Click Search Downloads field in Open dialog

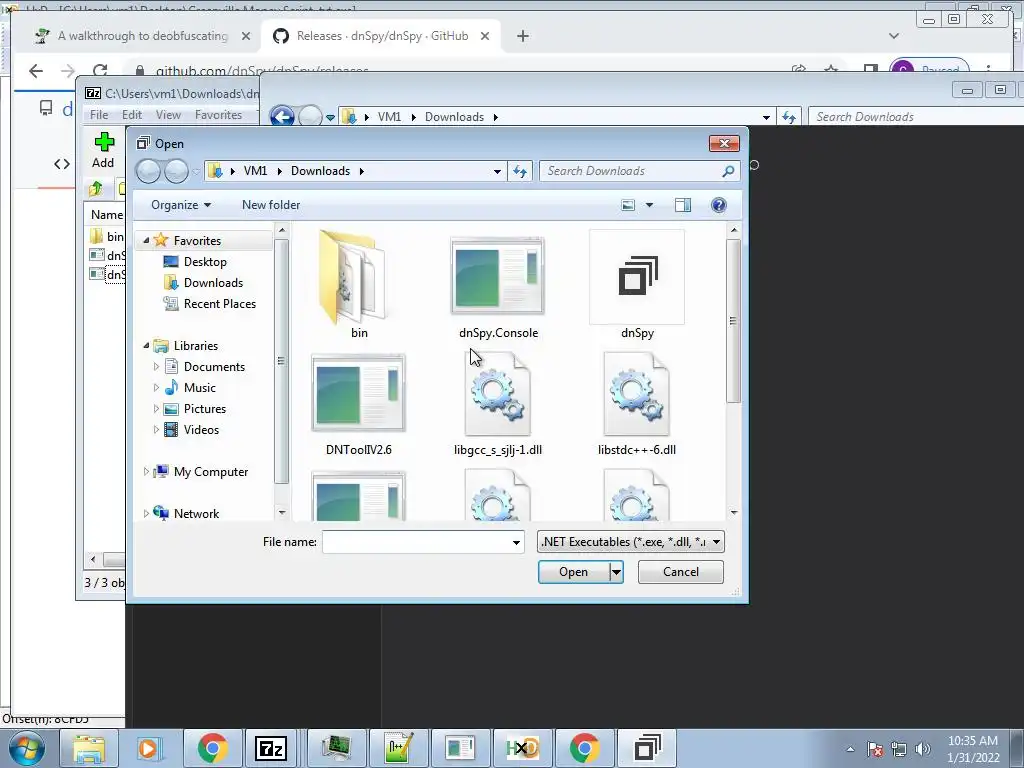click(630, 171)
